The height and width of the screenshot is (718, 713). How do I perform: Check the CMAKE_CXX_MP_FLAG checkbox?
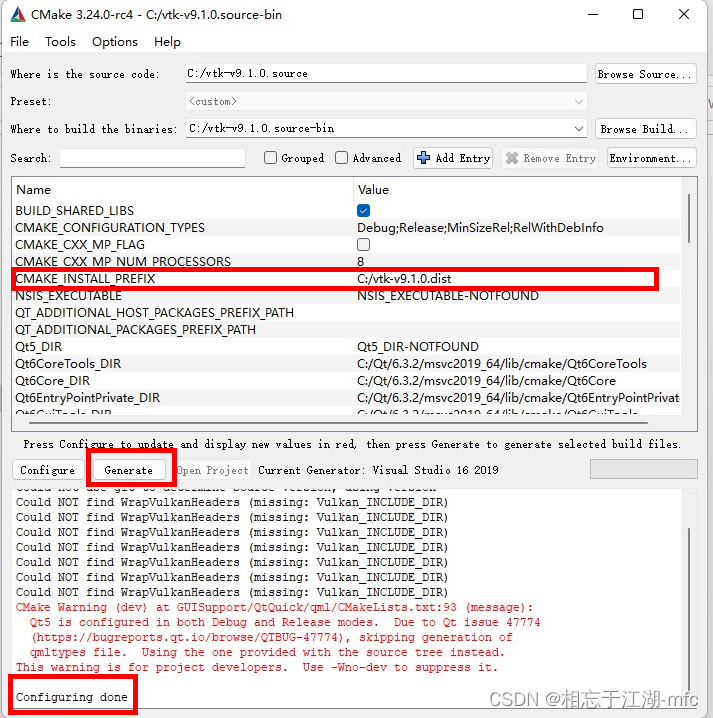(363, 245)
